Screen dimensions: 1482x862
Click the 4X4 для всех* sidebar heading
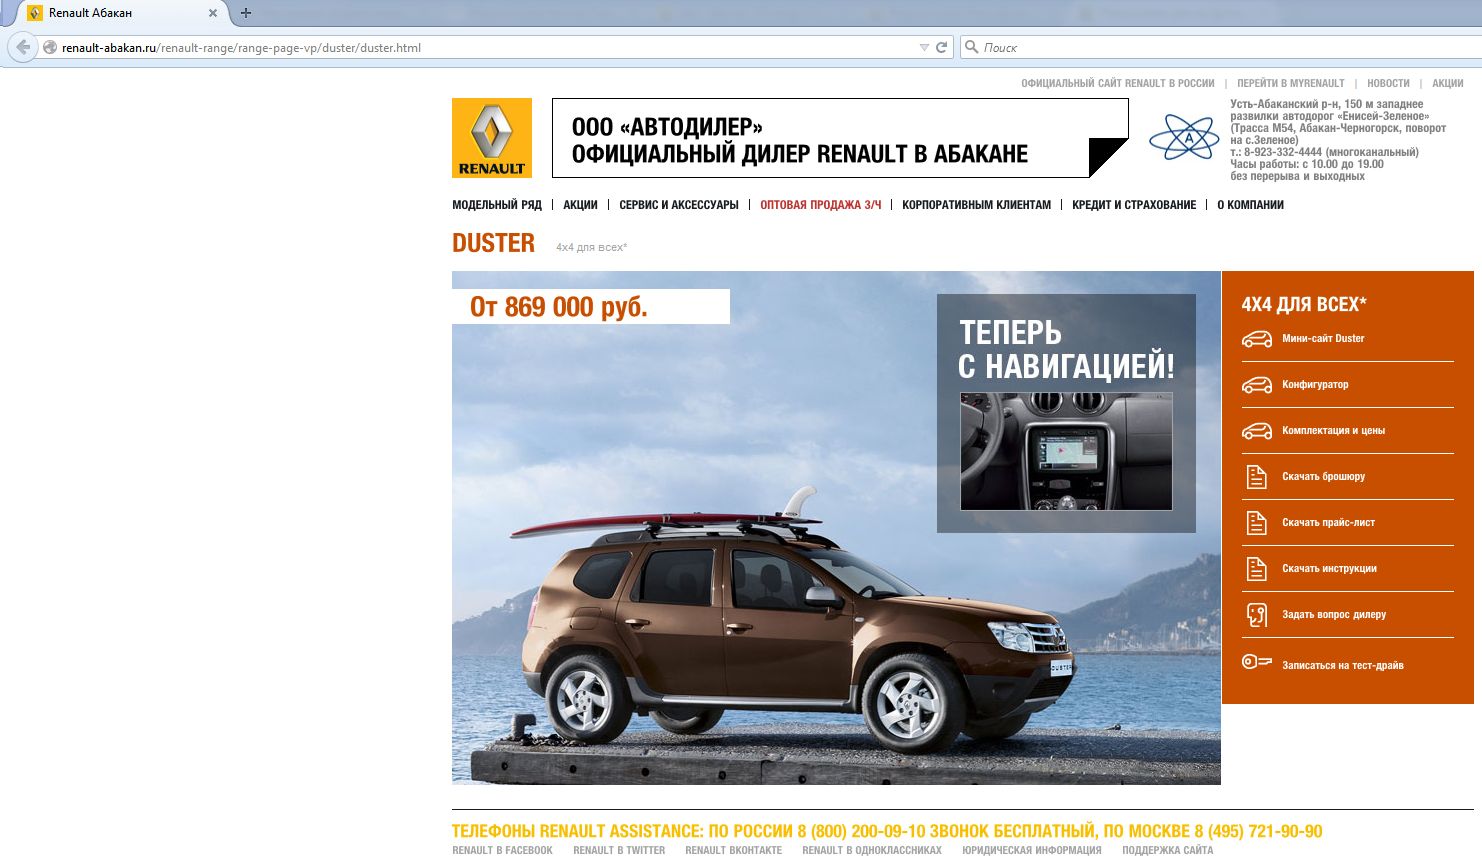(1304, 304)
